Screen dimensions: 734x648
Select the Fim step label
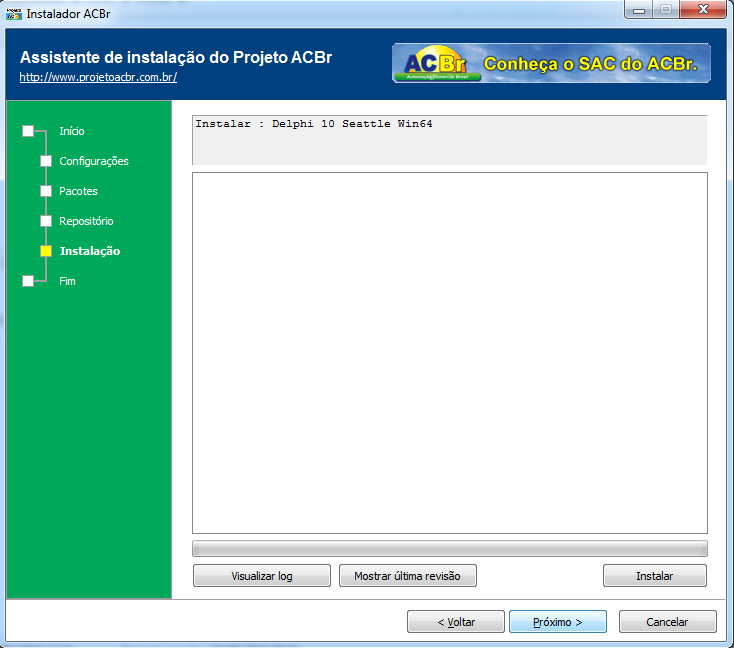point(67,281)
